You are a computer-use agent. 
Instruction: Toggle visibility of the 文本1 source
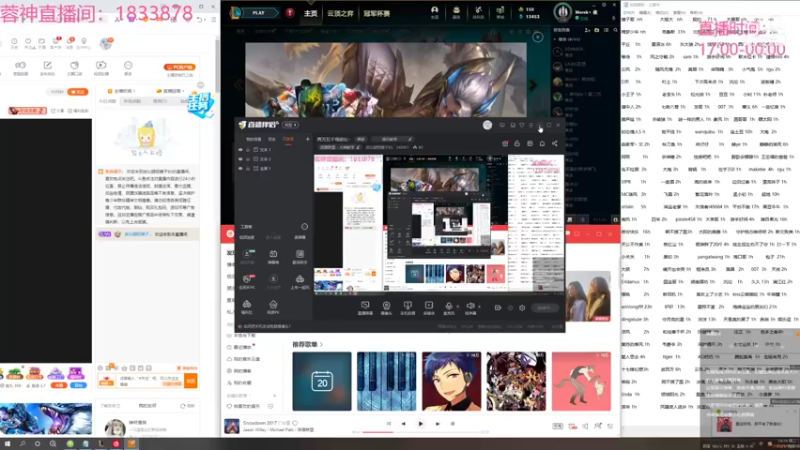(x=241, y=150)
